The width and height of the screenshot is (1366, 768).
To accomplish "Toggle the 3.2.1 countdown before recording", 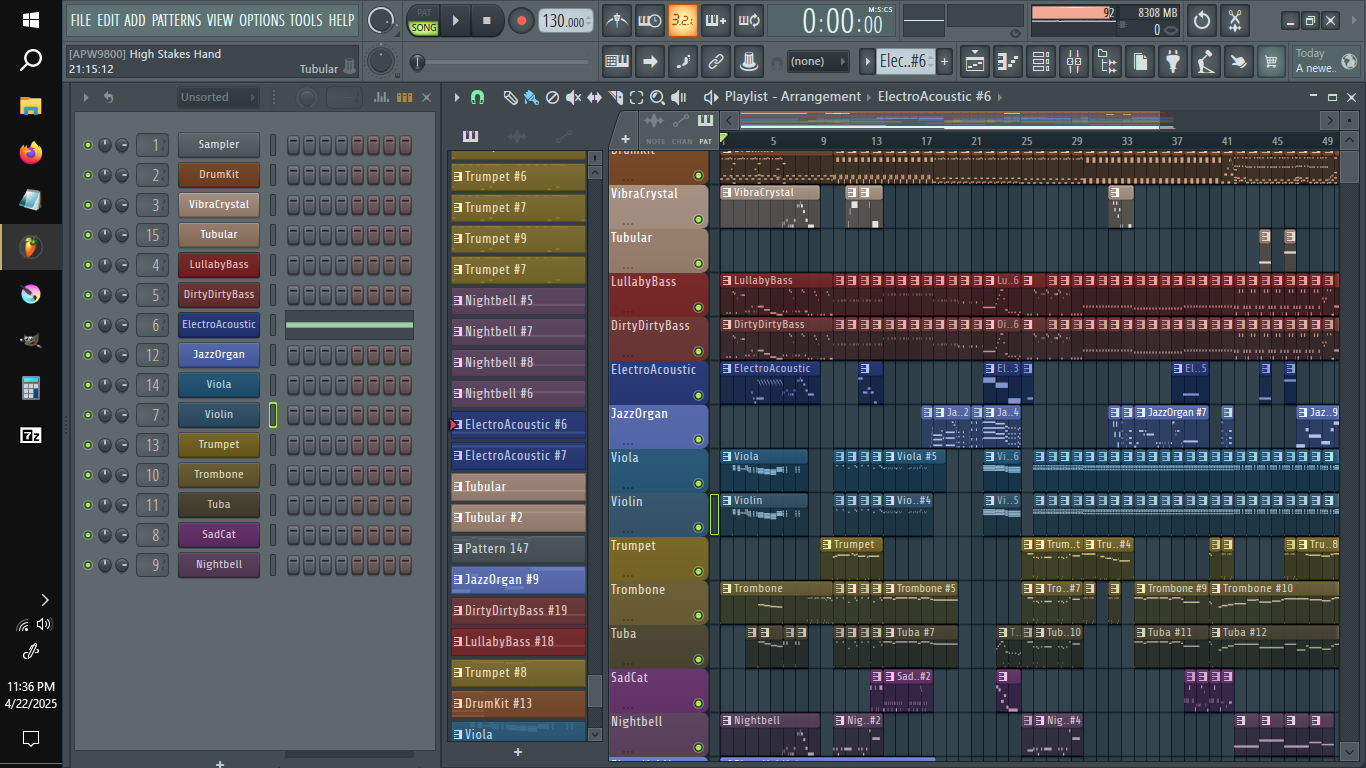I will [x=683, y=20].
